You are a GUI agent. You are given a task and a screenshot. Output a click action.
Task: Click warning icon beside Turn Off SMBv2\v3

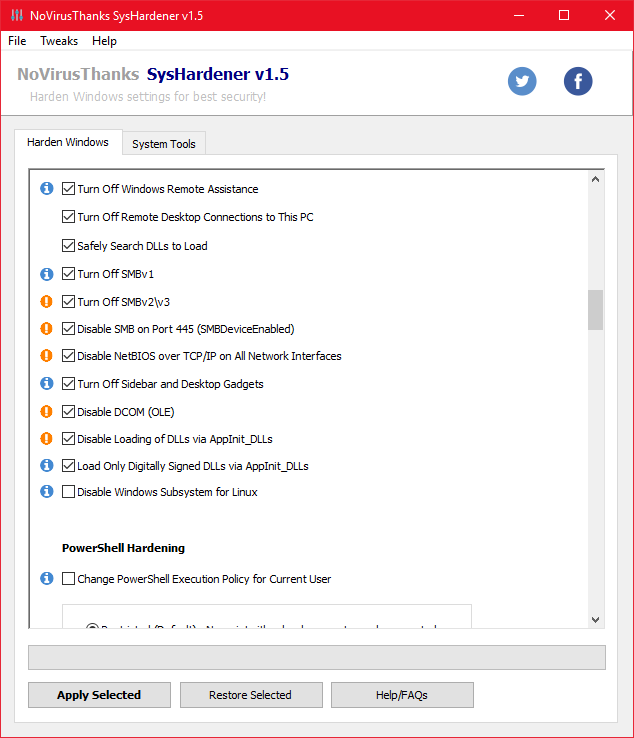tap(46, 301)
